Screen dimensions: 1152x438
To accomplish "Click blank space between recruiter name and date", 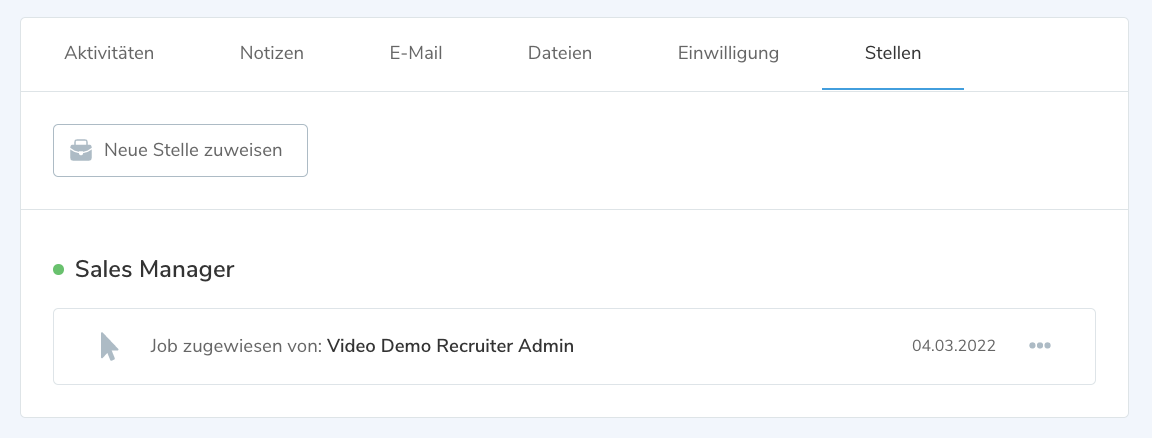I will (x=740, y=346).
